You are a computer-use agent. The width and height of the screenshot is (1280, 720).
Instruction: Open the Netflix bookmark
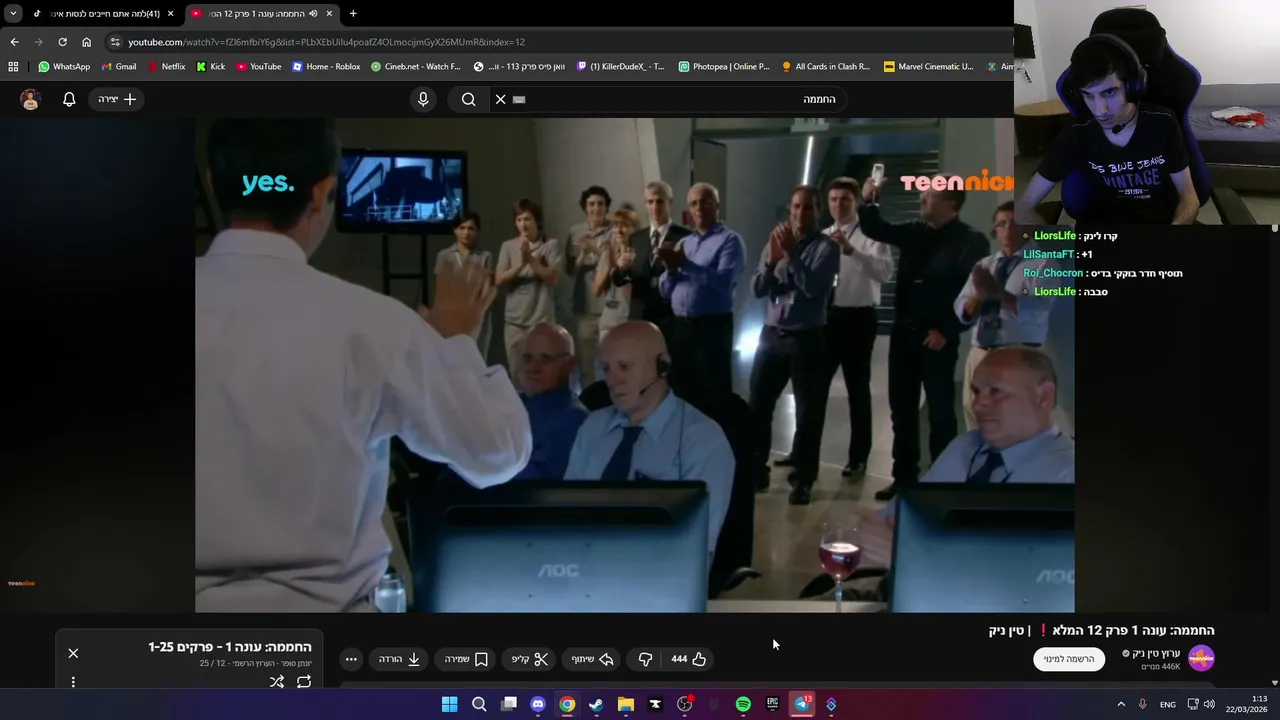[x=166, y=67]
